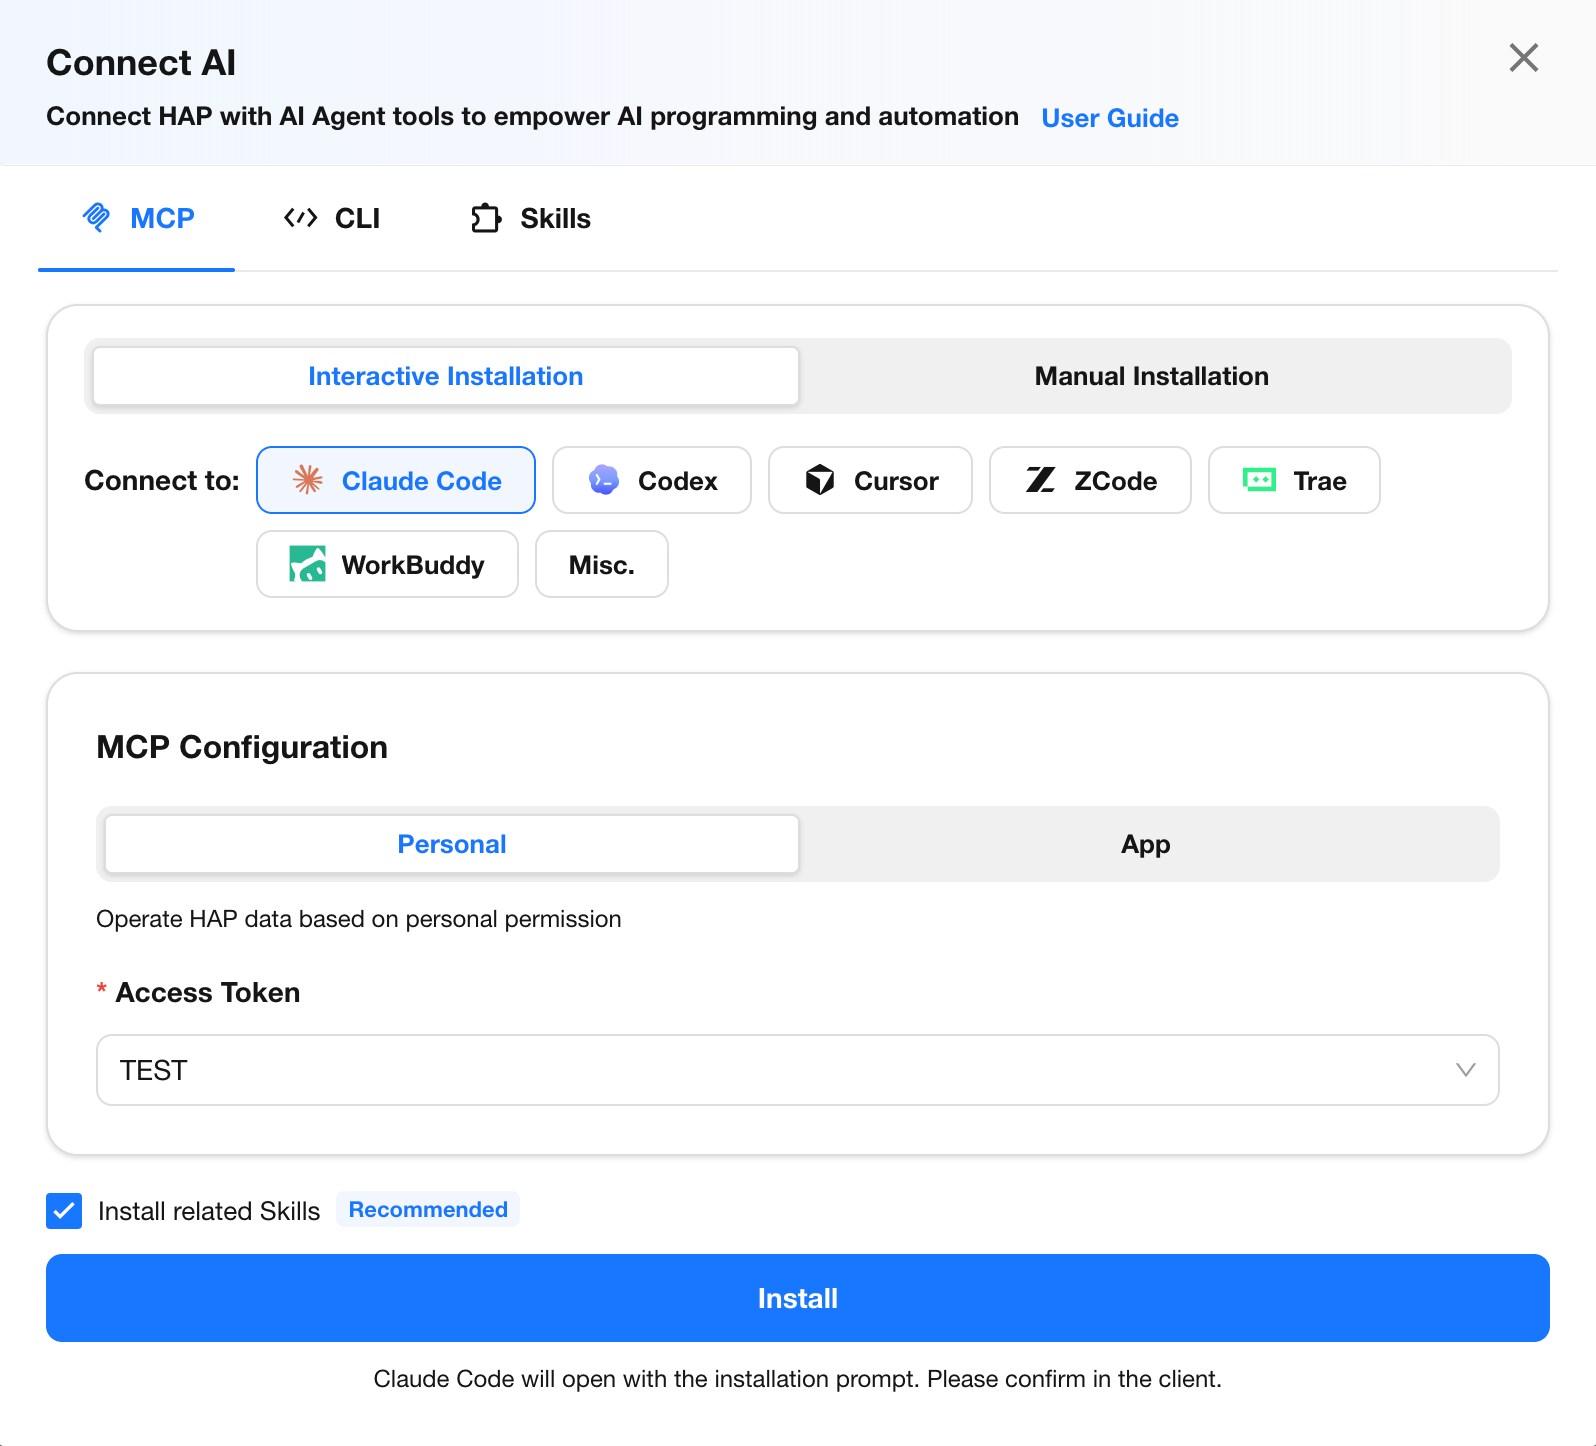The height and width of the screenshot is (1446, 1596).
Task: Click the Claude Code starburst logo
Action: (308, 480)
